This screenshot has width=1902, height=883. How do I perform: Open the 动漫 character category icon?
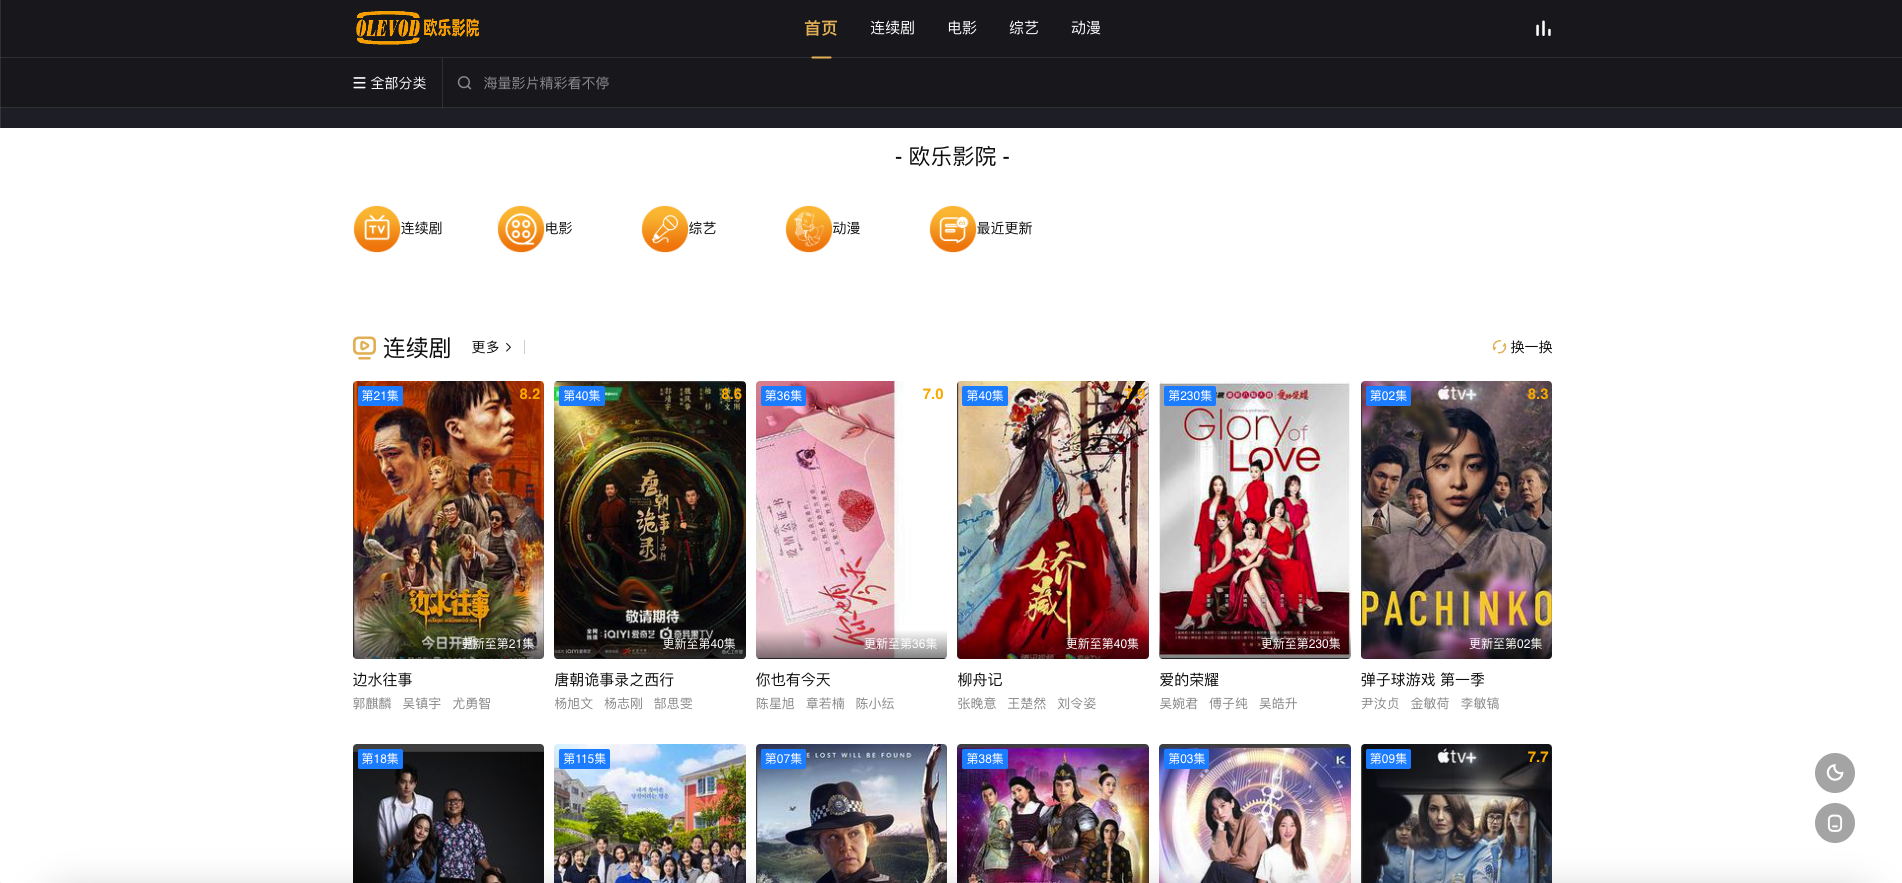point(808,229)
